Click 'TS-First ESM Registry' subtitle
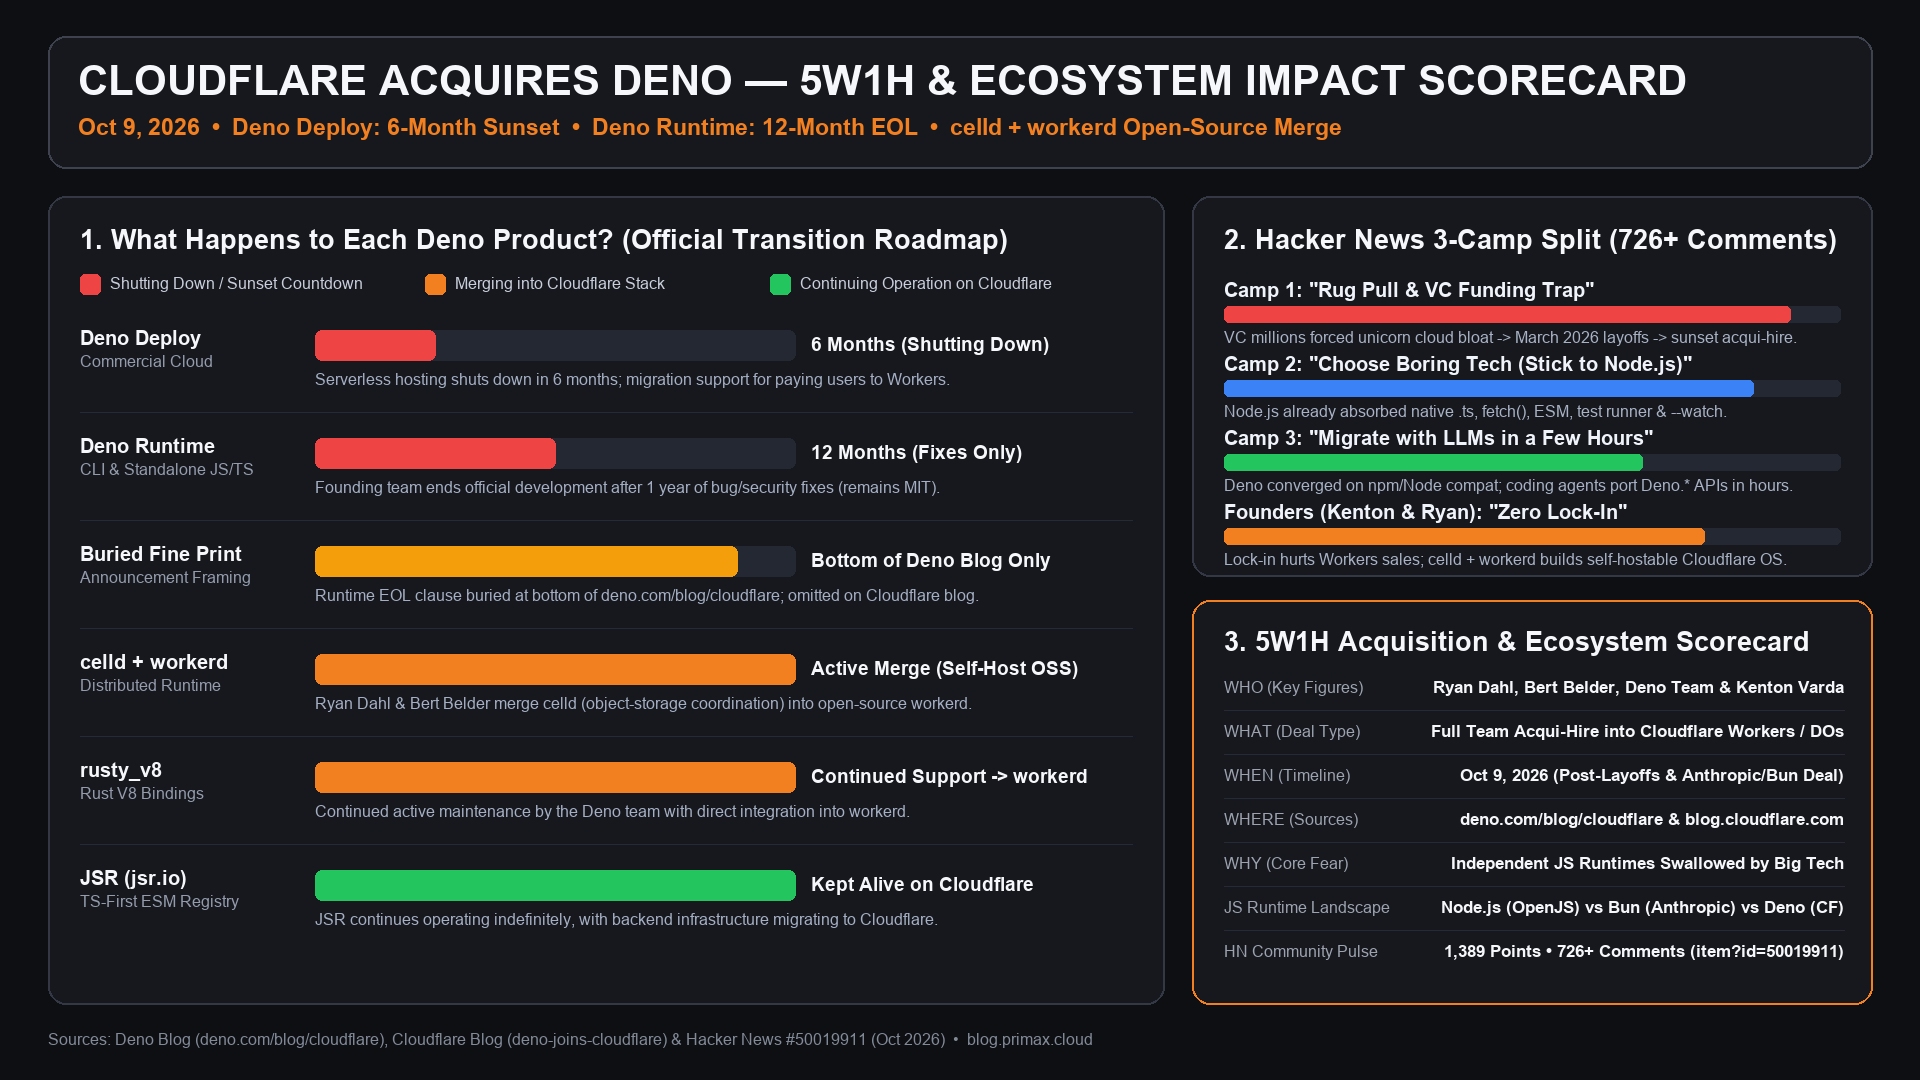The height and width of the screenshot is (1080, 1920). pos(159,901)
